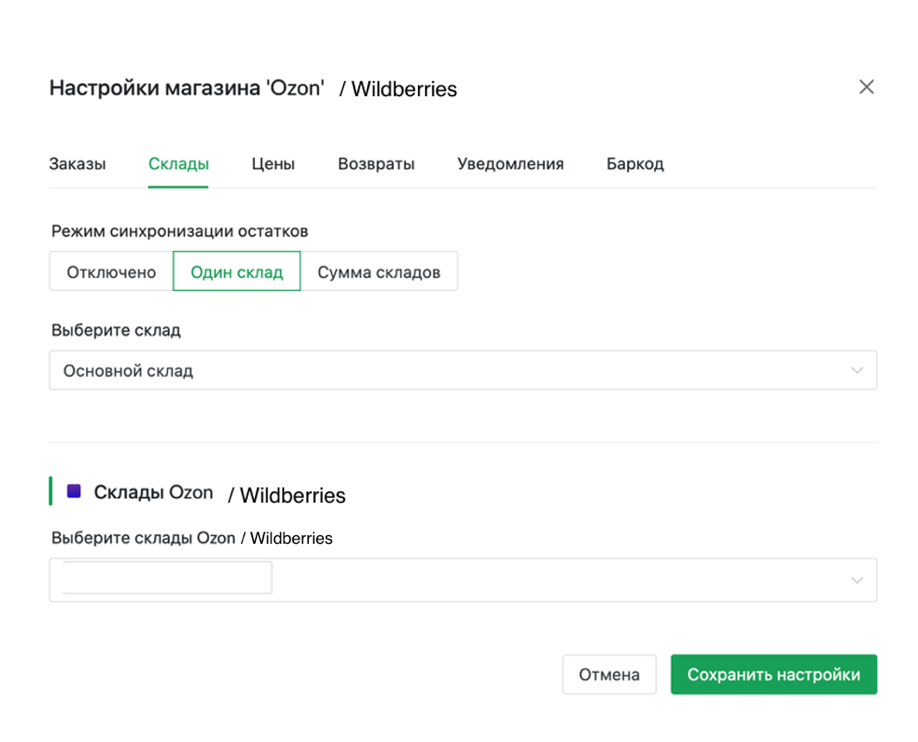Choose the Один склад sync mode
The height and width of the screenshot is (742, 918).
coord(237,272)
